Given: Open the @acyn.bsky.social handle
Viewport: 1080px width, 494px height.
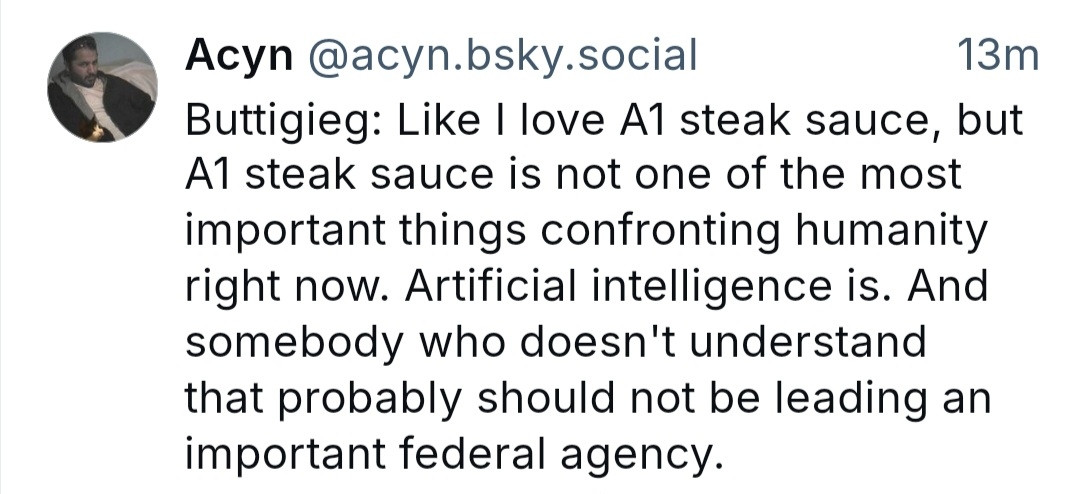Looking at the screenshot, I should pyautogui.click(x=503, y=57).
